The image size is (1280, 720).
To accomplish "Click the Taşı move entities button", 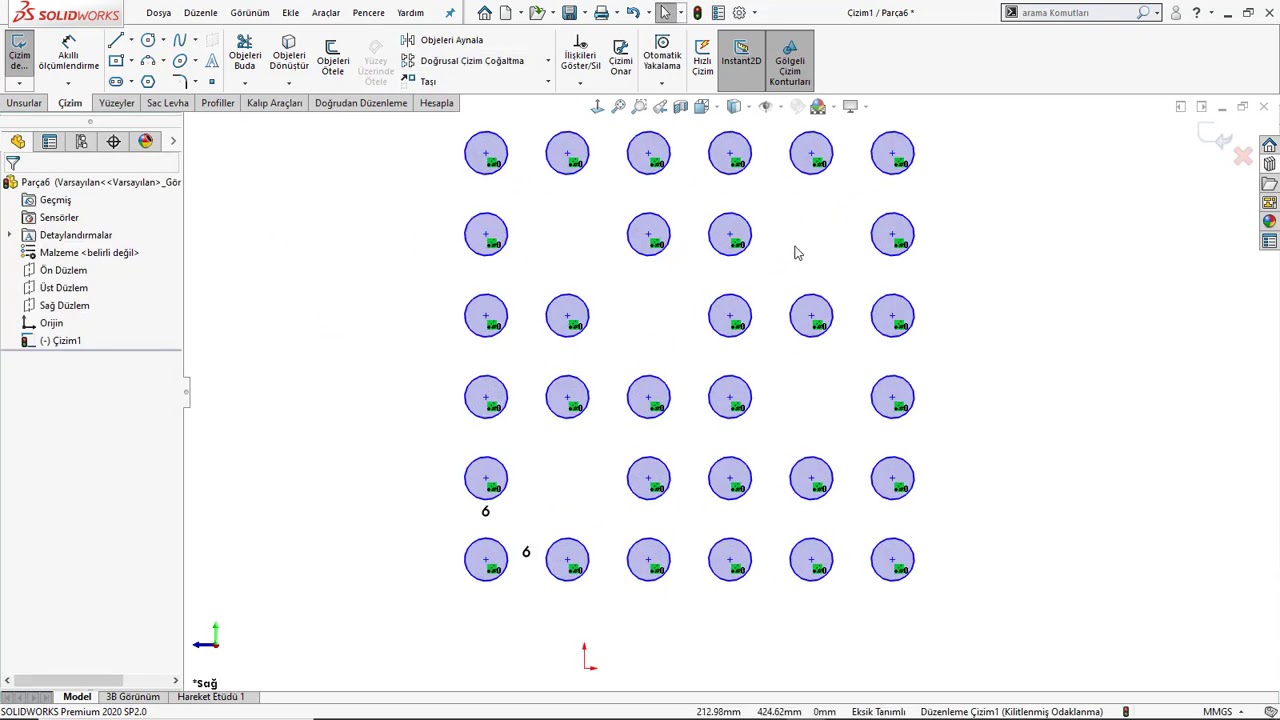I will (418, 82).
